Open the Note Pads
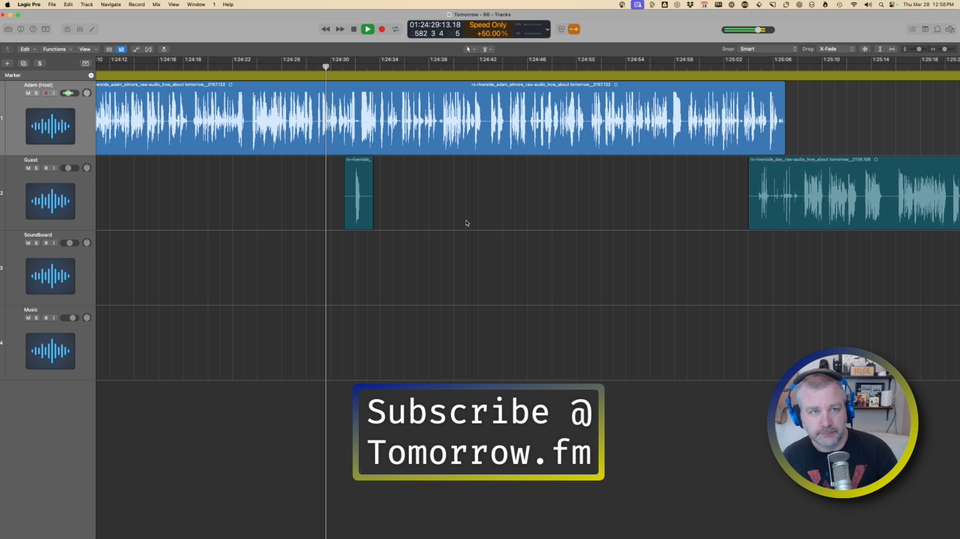 pos(925,29)
